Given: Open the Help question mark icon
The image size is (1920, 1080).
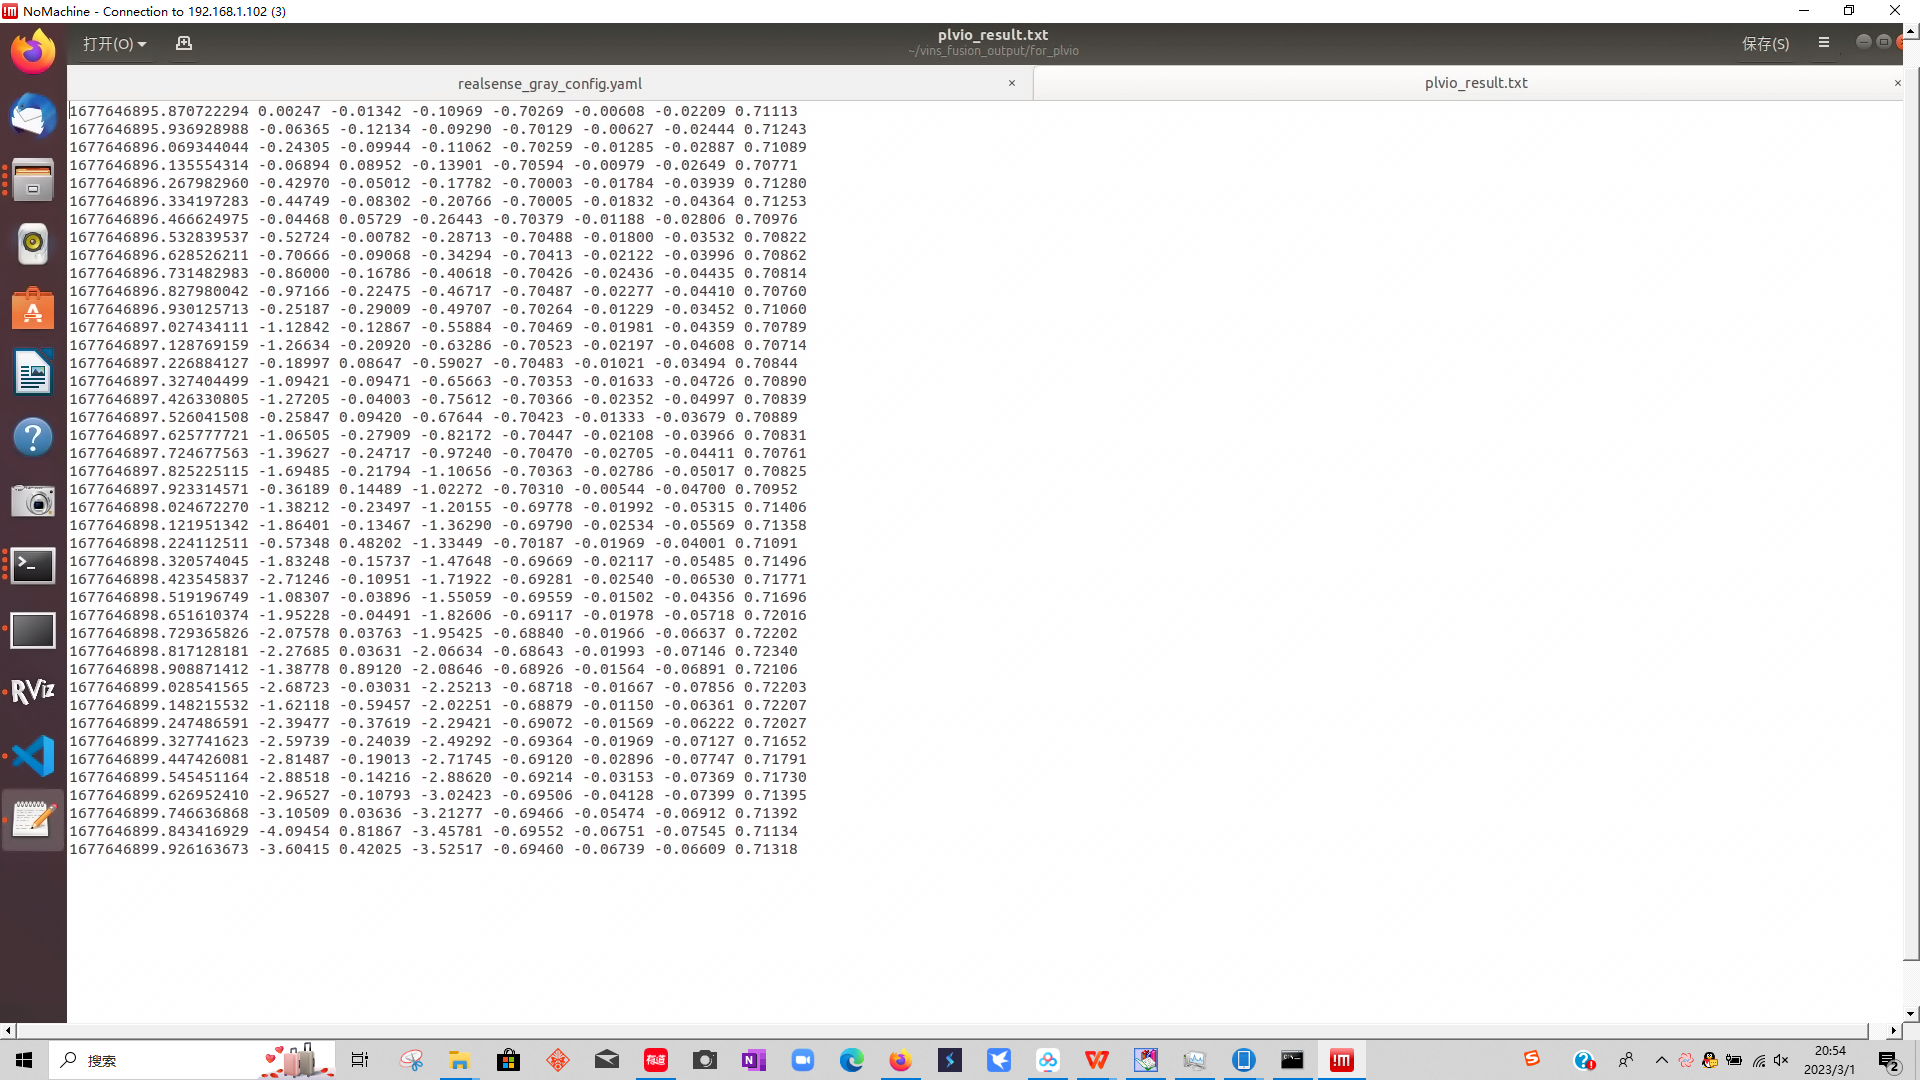Looking at the screenshot, I should coord(33,437).
